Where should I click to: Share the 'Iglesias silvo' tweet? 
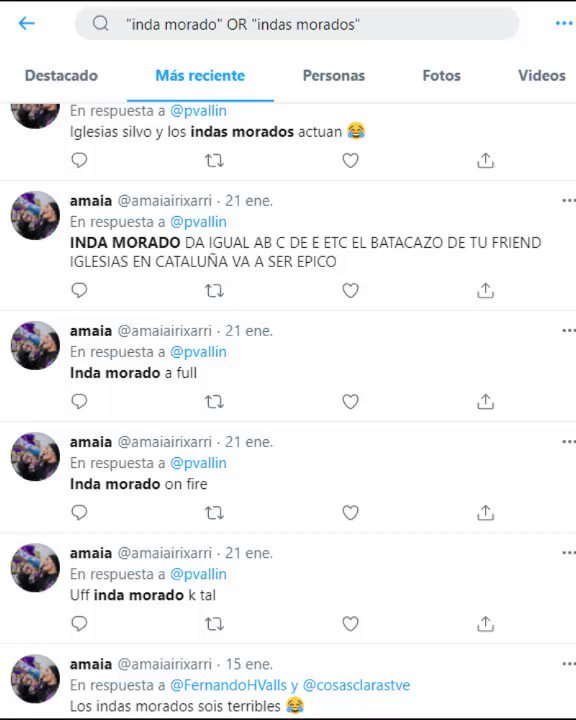pyautogui.click(x=486, y=160)
